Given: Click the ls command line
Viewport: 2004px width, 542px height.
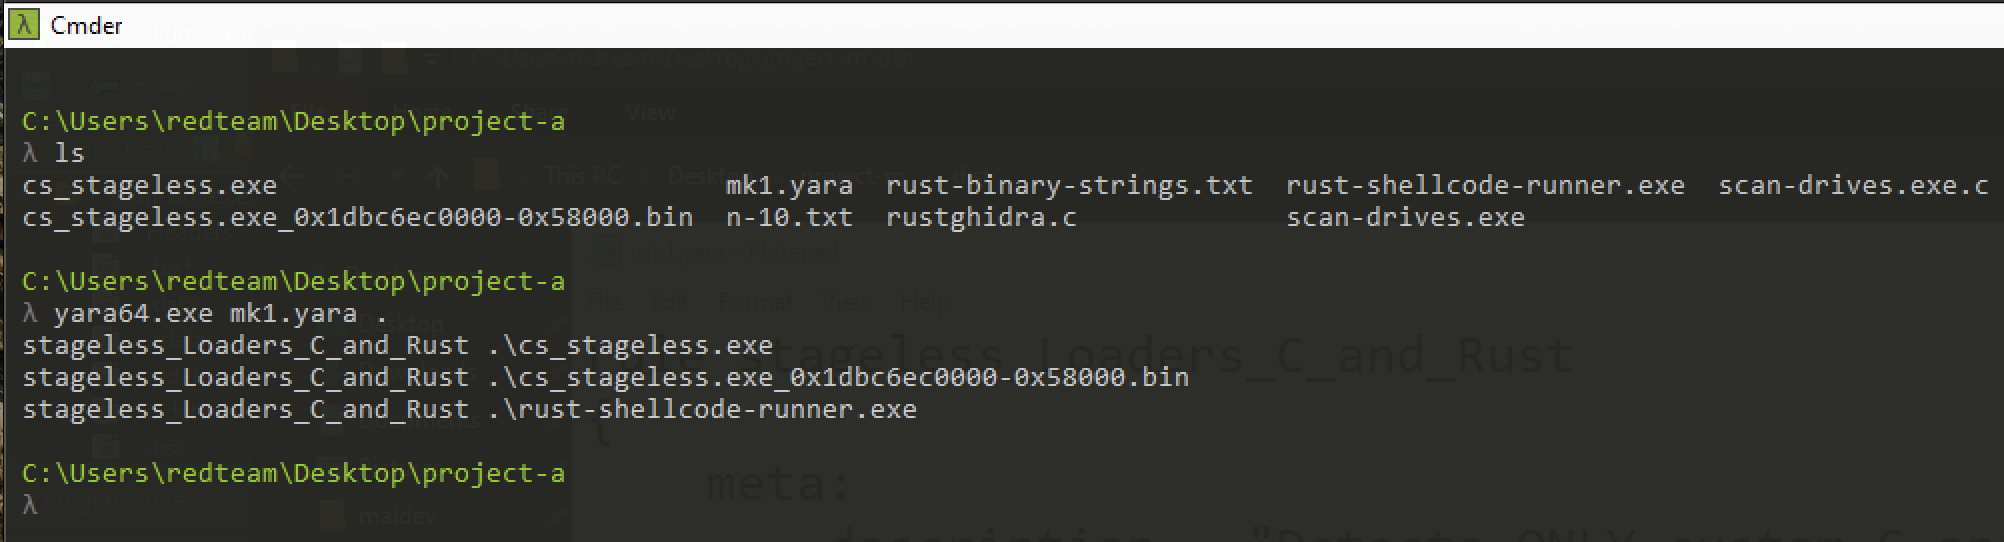Looking at the screenshot, I should (x=54, y=153).
